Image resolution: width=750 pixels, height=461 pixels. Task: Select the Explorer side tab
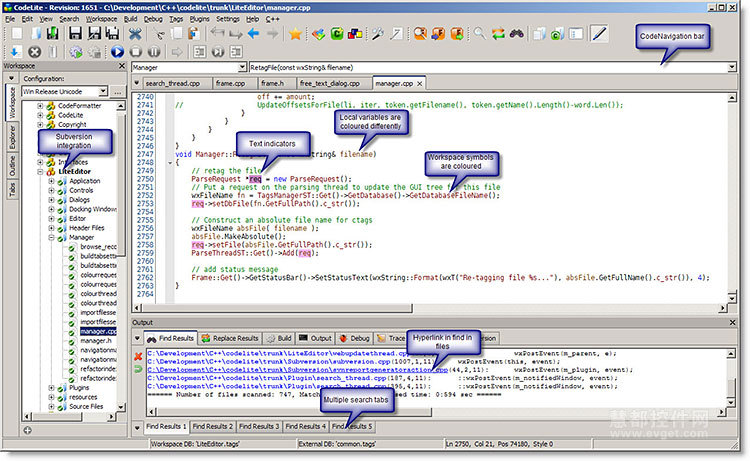pyautogui.click(x=12, y=137)
